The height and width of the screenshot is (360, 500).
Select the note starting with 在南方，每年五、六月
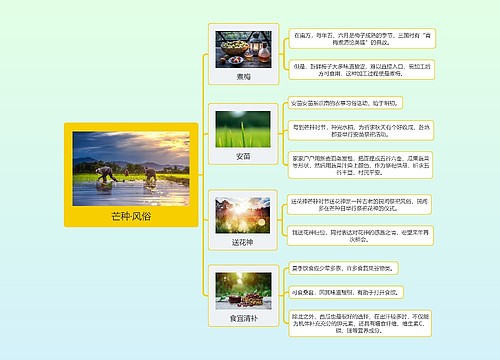[x=362, y=39]
